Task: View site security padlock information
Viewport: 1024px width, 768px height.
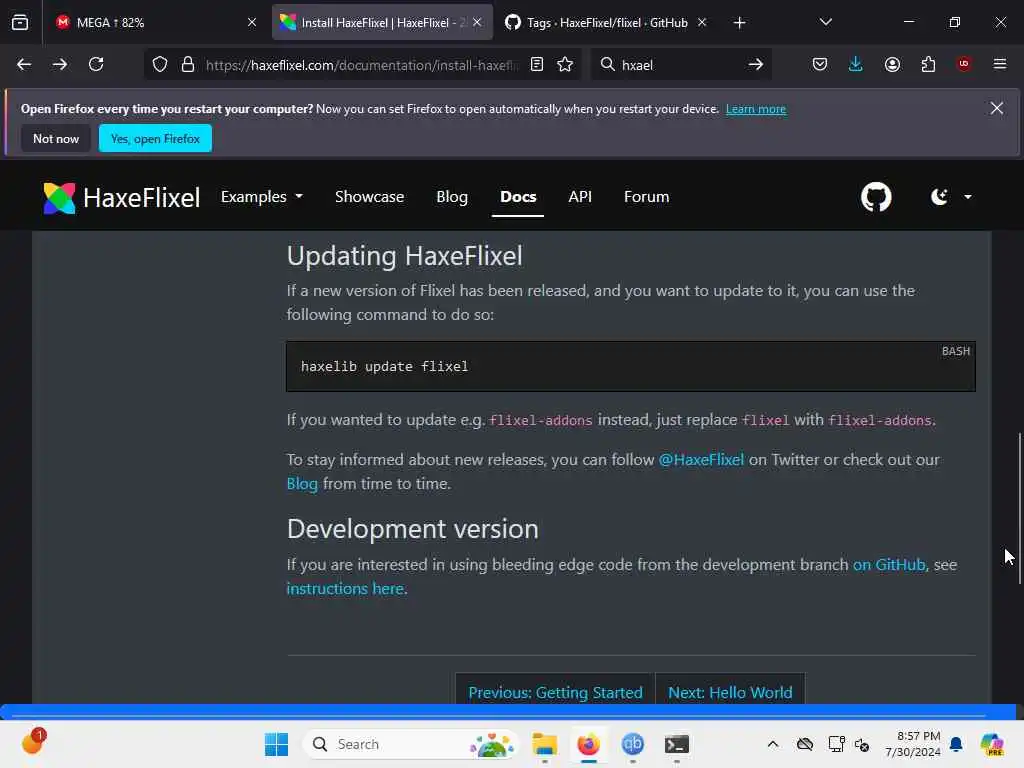Action: (188, 65)
